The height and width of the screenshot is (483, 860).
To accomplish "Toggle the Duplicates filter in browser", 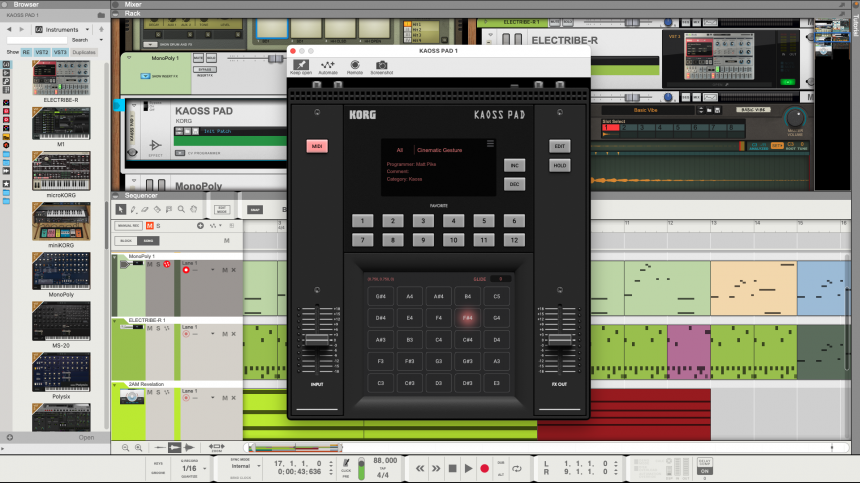I will tap(84, 52).
